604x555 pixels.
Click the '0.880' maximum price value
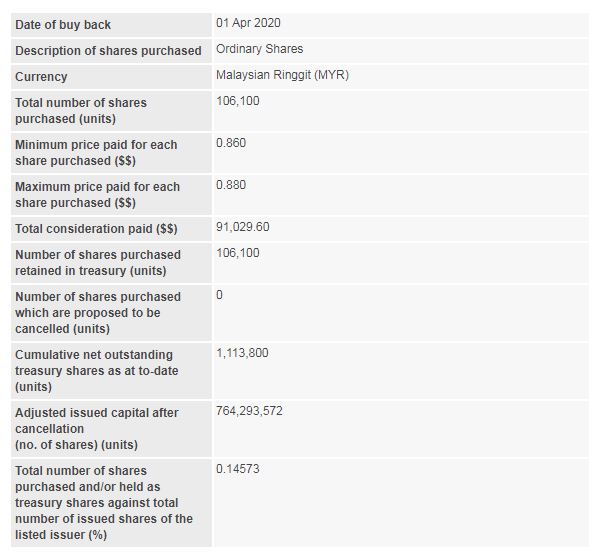click(x=231, y=185)
